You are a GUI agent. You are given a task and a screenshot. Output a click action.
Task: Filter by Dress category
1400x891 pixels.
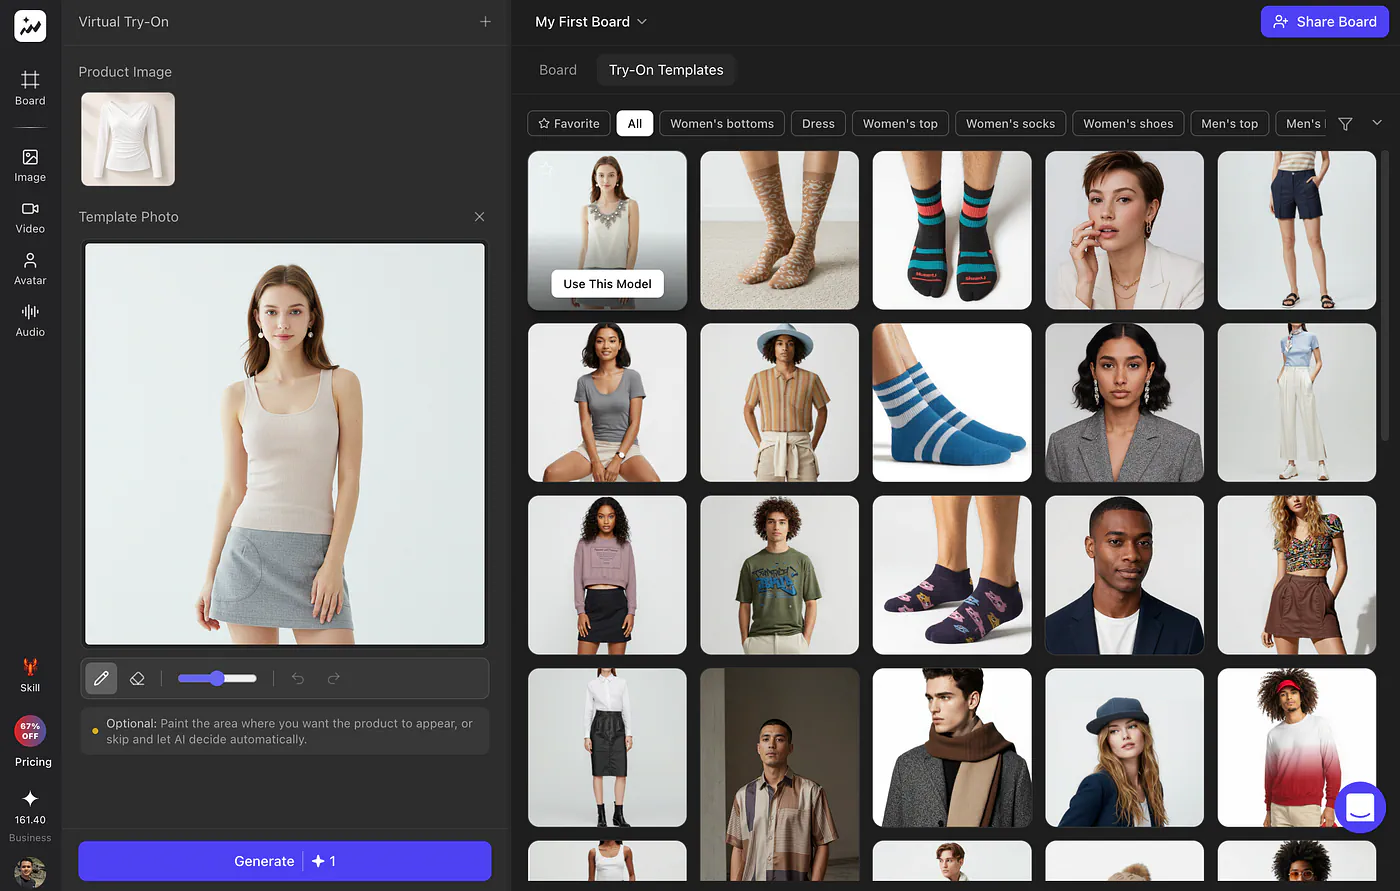[x=818, y=123]
